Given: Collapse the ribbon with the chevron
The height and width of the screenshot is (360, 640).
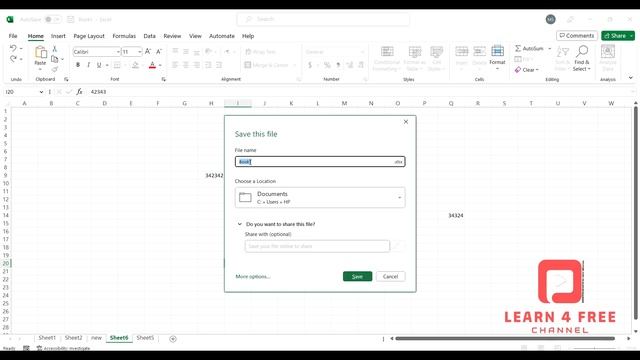Looking at the screenshot, I should [x=631, y=78].
